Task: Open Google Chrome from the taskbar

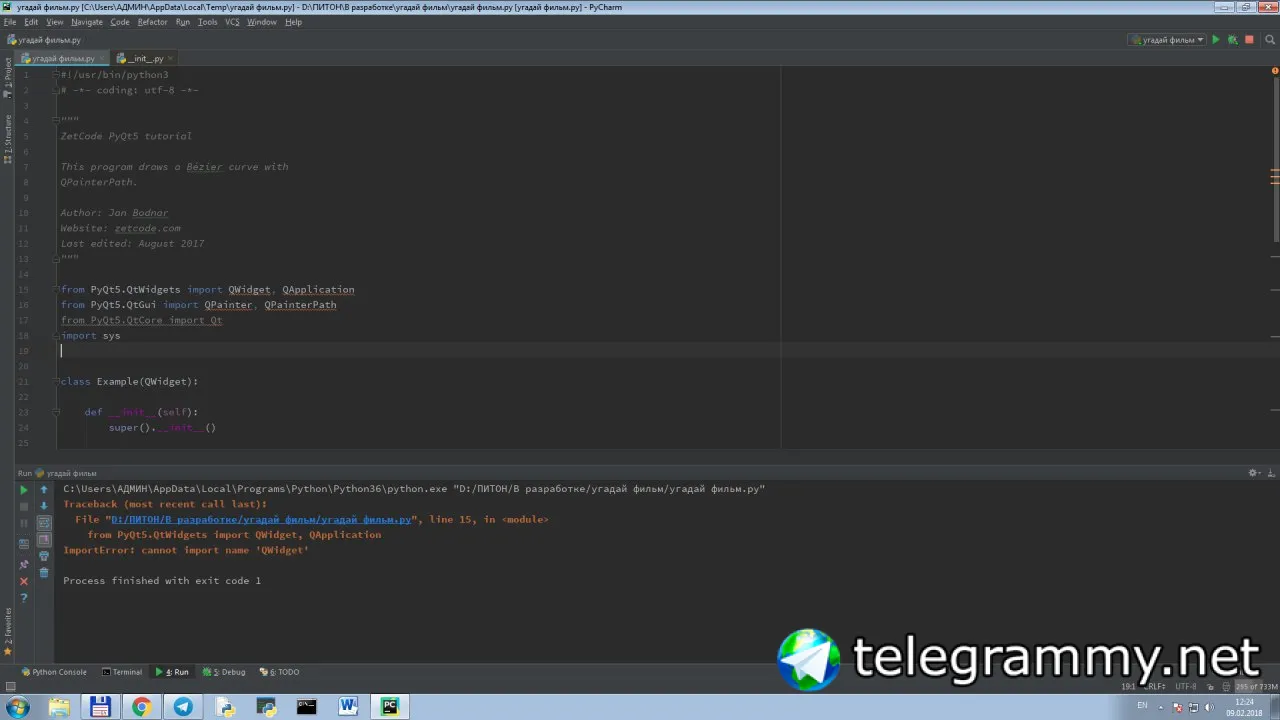Action: point(141,707)
